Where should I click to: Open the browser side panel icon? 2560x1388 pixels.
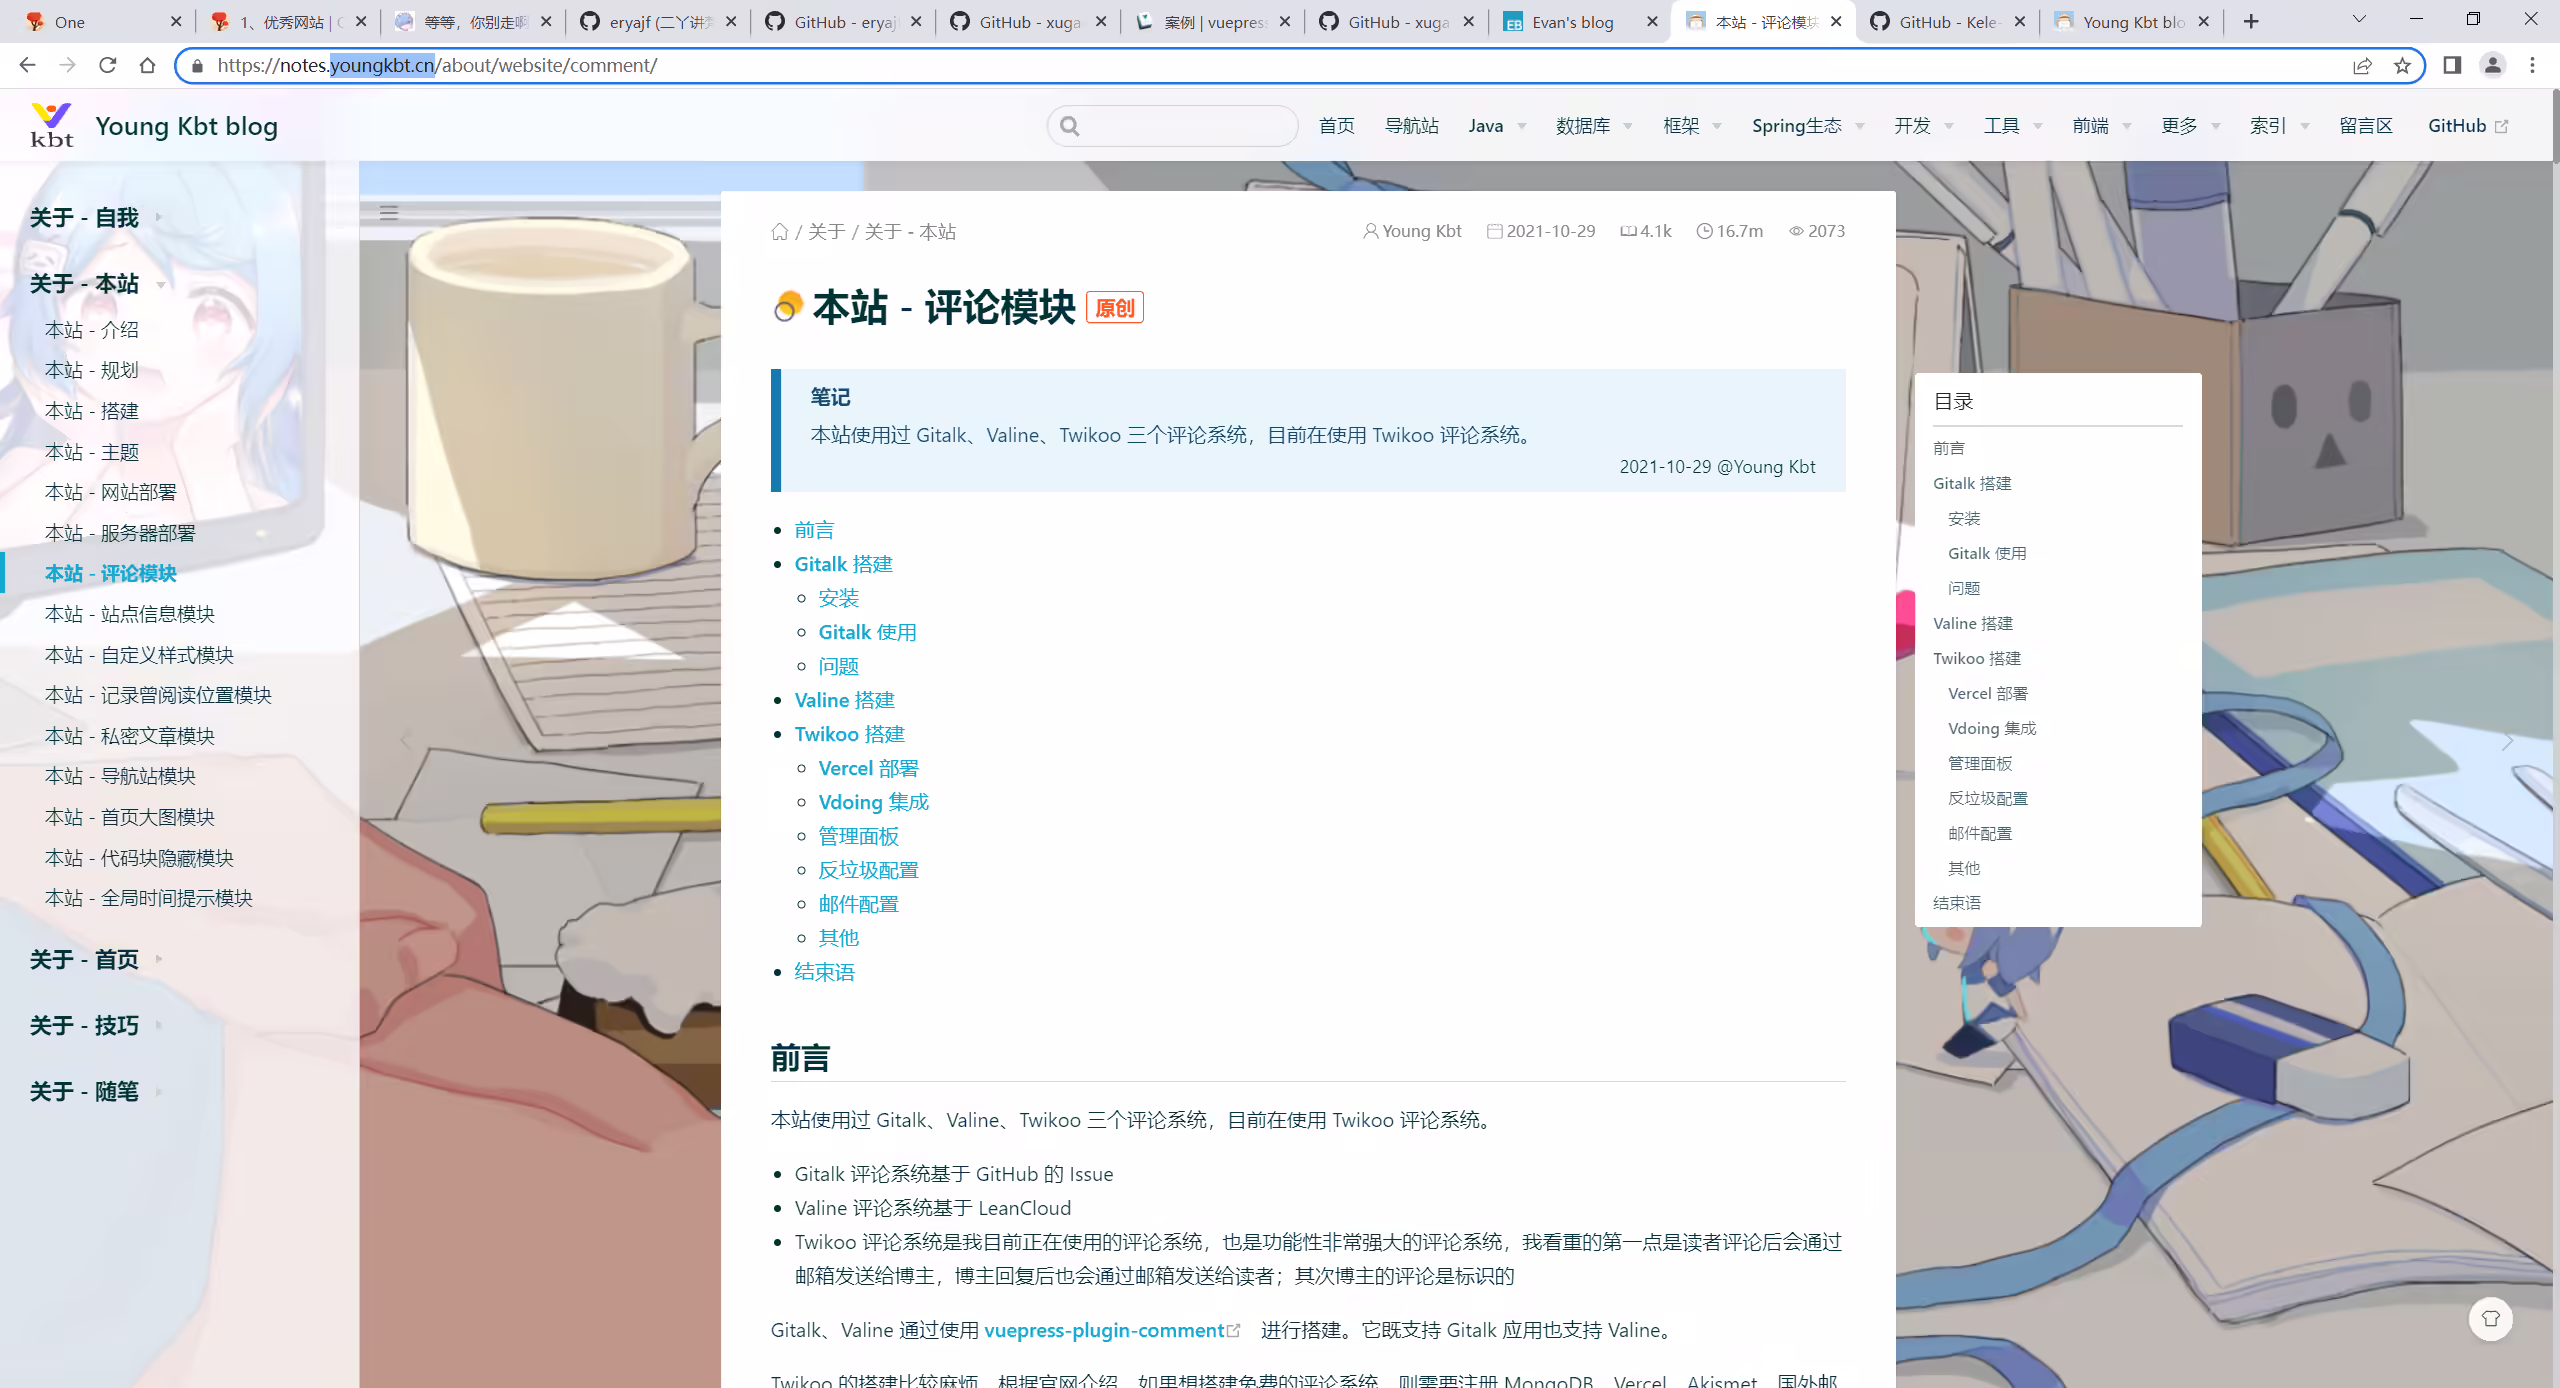(2452, 65)
